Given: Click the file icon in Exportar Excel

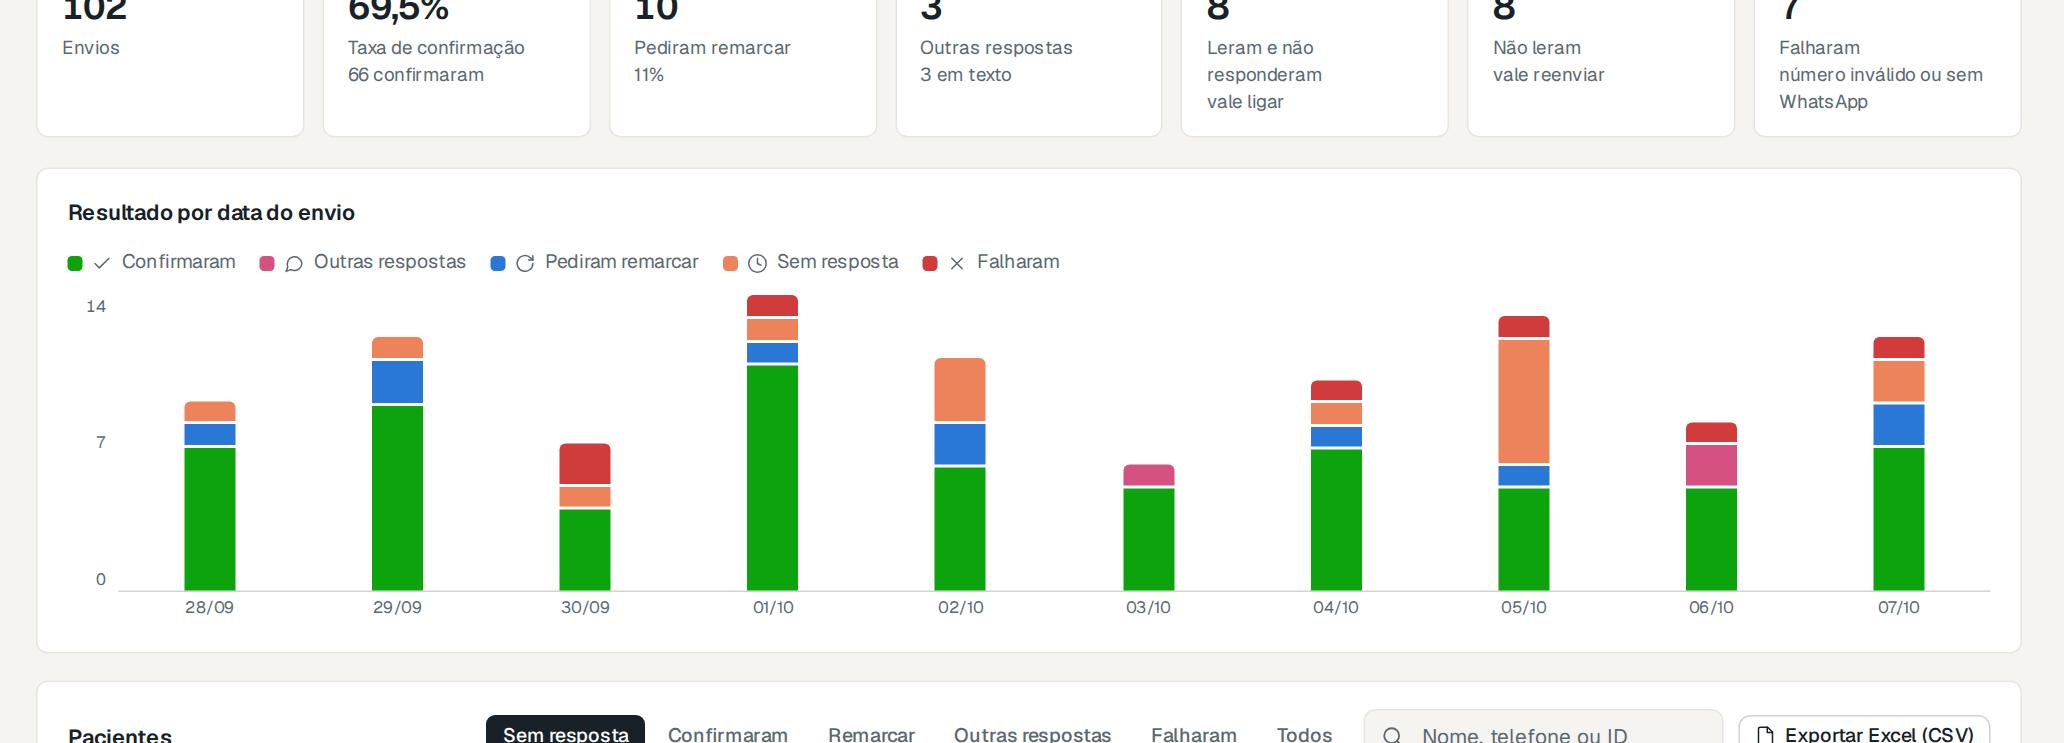Looking at the screenshot, I should click(1766, 736).
